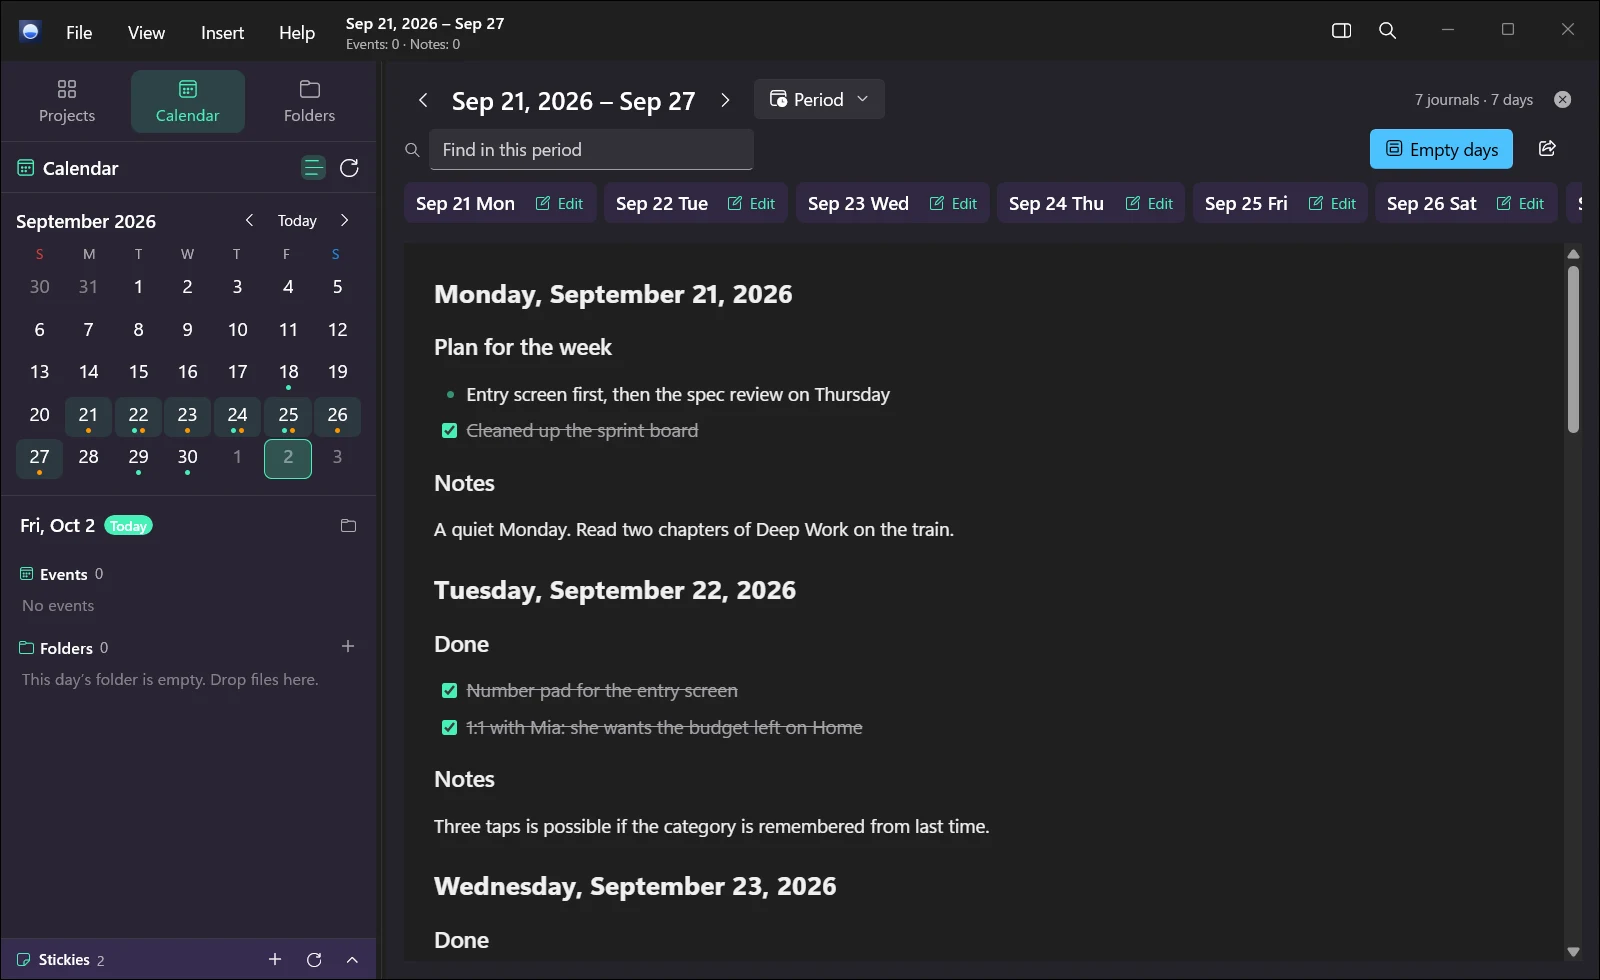Open the Projects view
The width and height of the screenshot is (1600, 980).
pyautogui.click(x=67, y=101)
